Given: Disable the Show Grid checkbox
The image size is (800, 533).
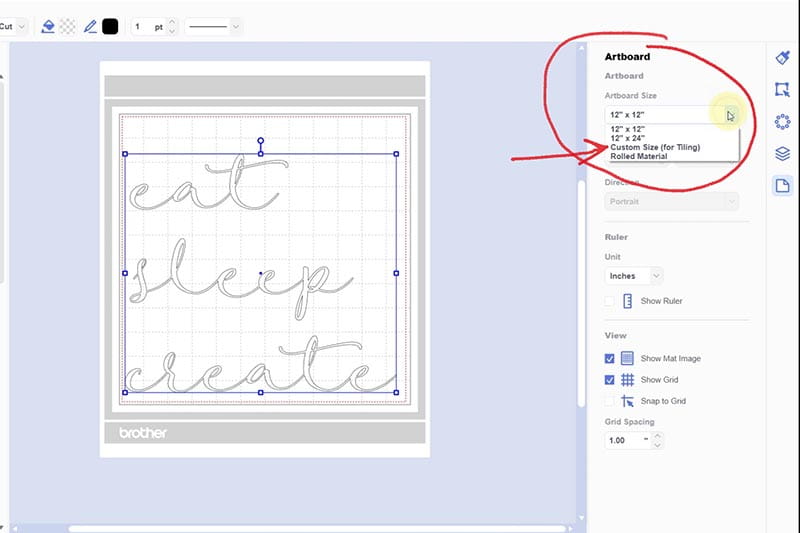Looking at the screenshot, I should pos(610,380).
